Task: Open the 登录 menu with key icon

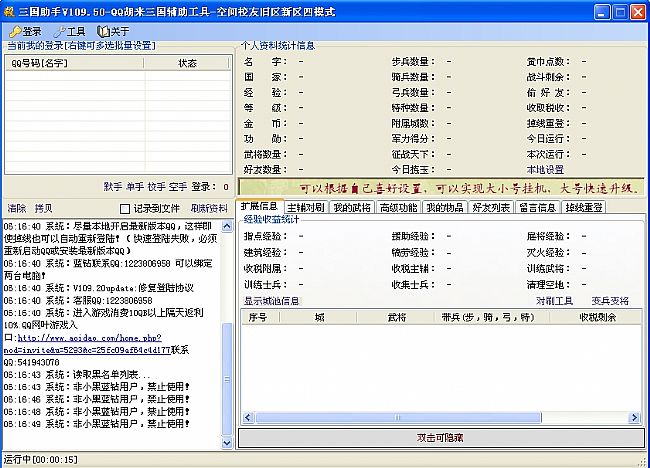Action: click(x=26, y=32)
